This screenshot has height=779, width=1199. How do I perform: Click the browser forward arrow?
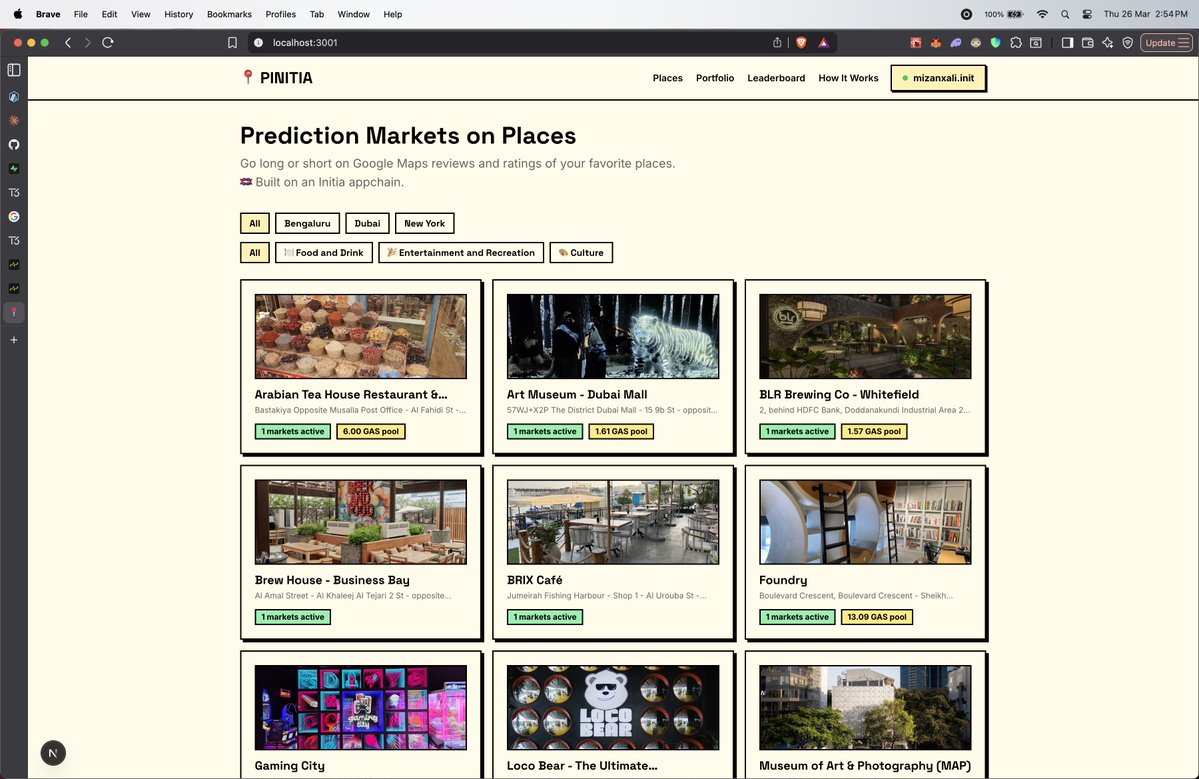(x=87, y=43)
